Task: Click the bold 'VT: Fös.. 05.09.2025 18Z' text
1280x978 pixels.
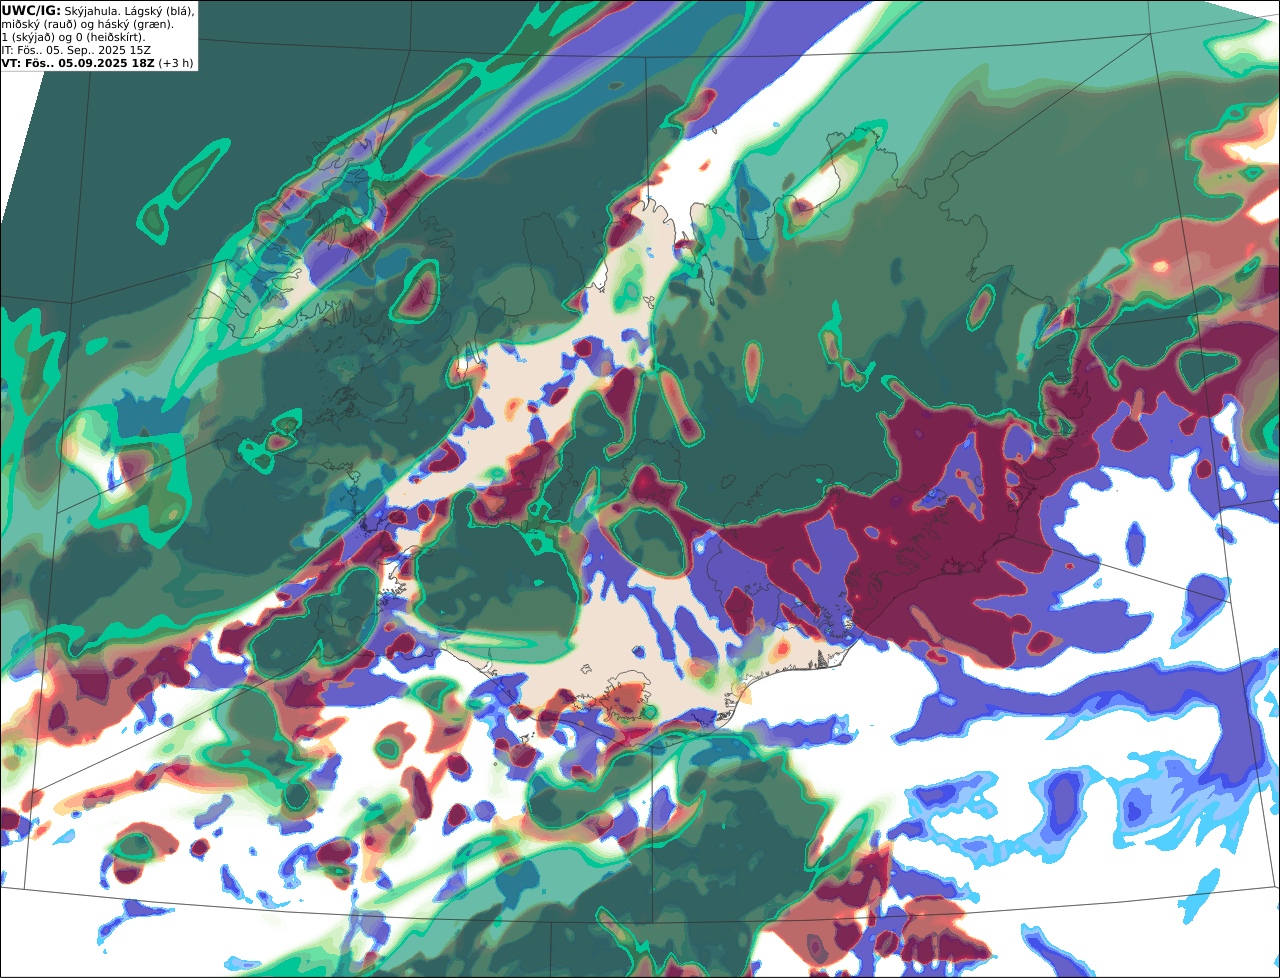Action: (x=77, y=63)
